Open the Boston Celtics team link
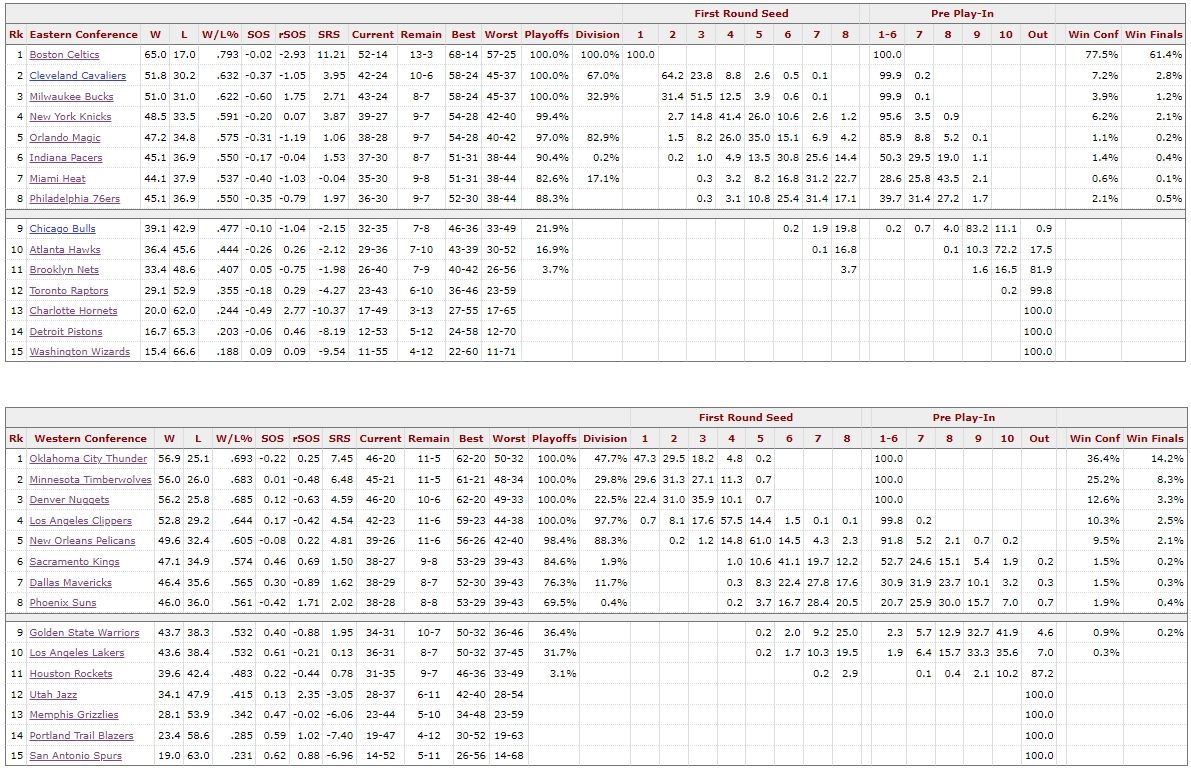The width and height of the screenshot is (1191, 773). coord(64,55)
